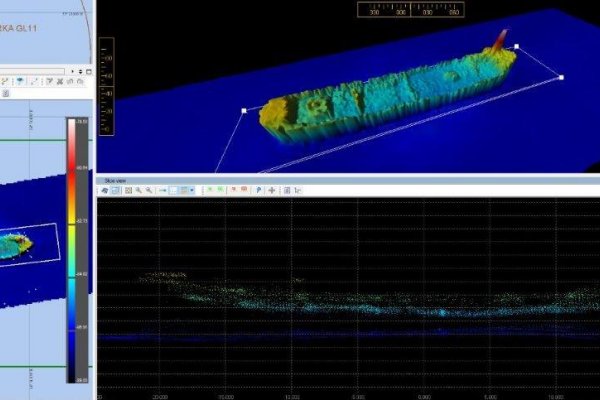600x400 pixels.
Task: Click the first red flag icon in Slice view
Action: pyautogui.click(x=233, y=190)
